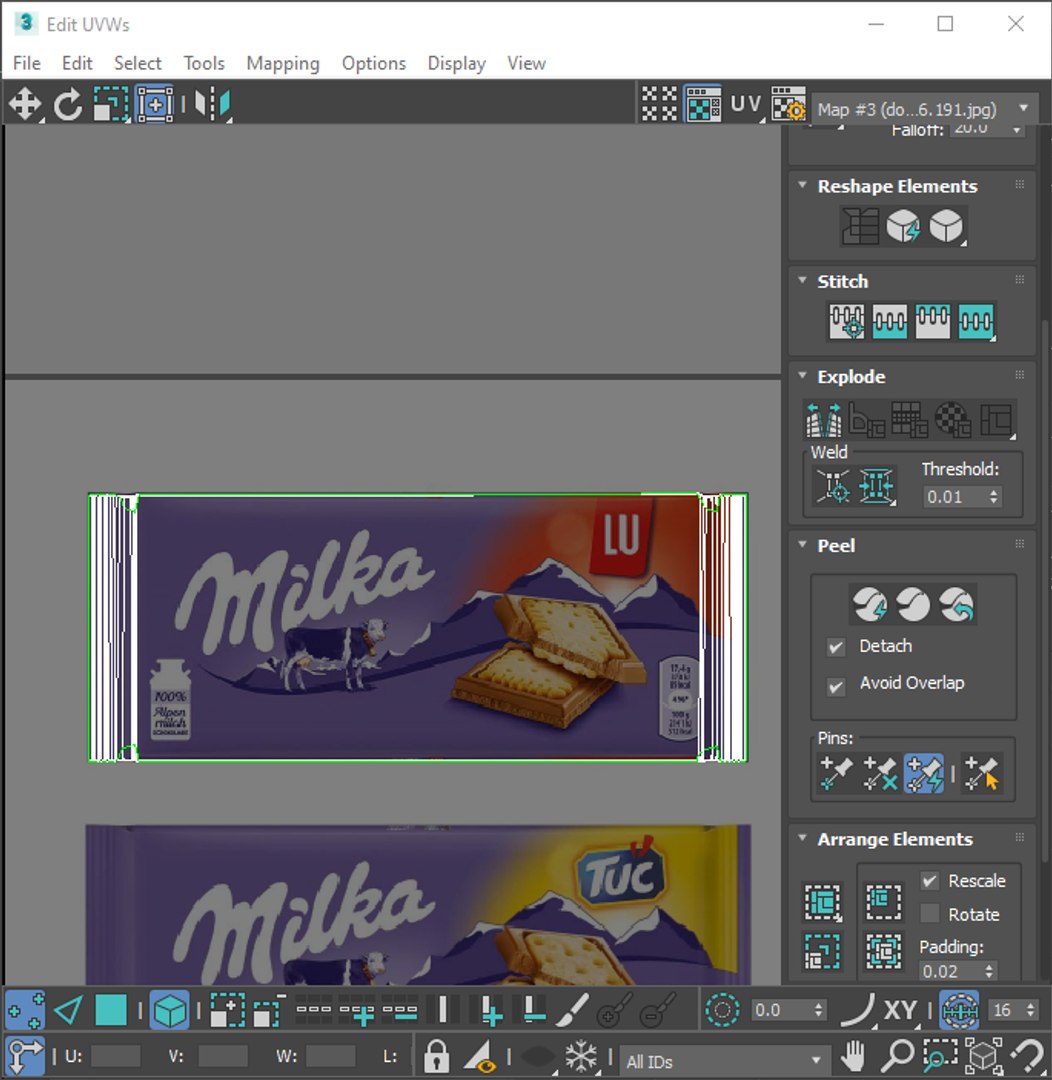Click the Relax custom cube icon
The height and width of the screenshot is (1080, 1052).
coord(946,226)
